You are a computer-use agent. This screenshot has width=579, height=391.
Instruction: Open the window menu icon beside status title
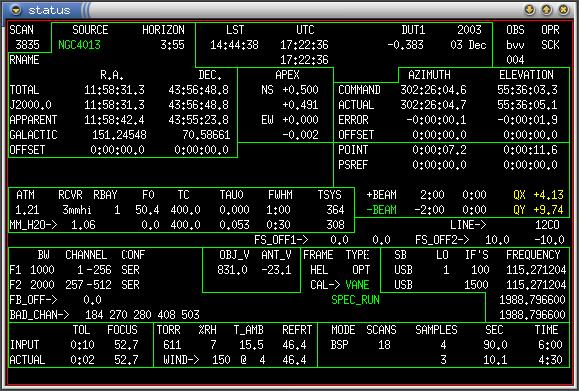tap(16, 10)
